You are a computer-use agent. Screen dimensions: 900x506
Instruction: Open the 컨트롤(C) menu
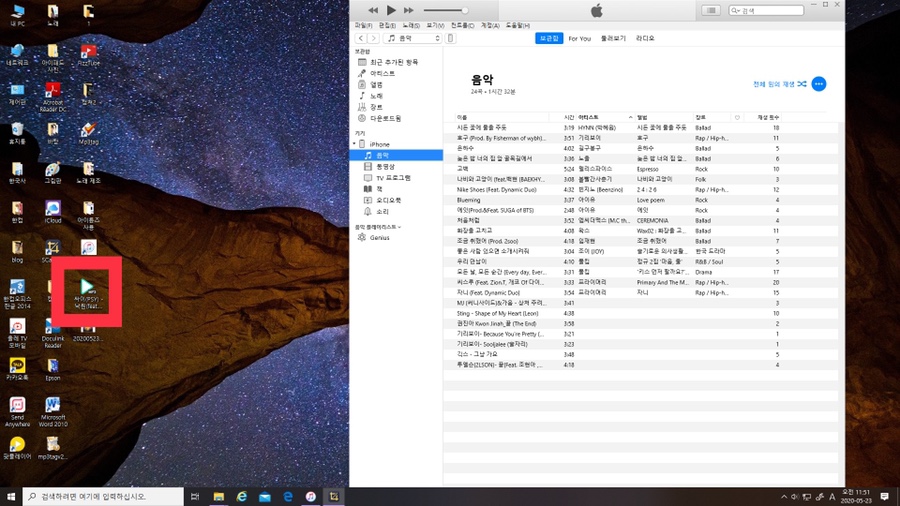click(x=463, y=25)
